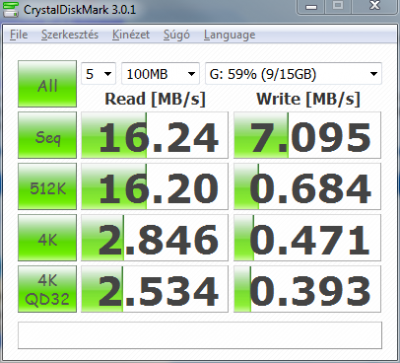Start the 512K benchmark test
400x363 pixels.
[x=47, y=186]
